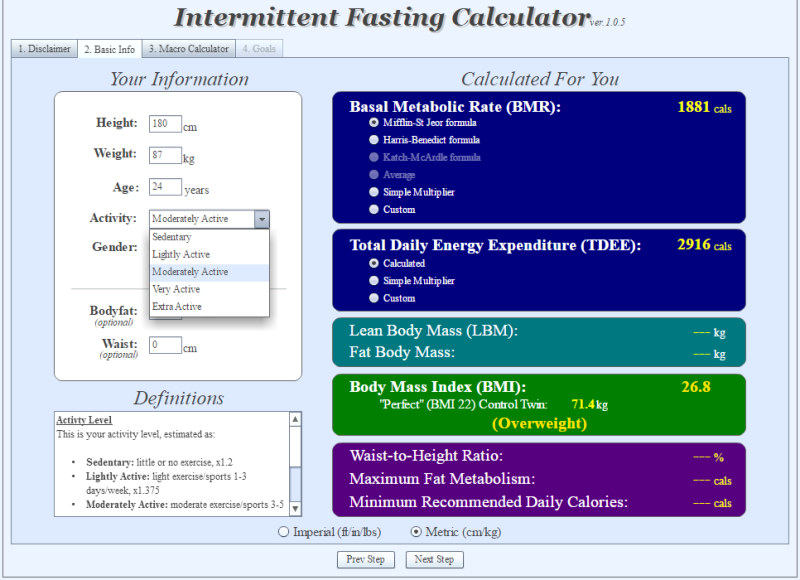Click the Prev Step button
This screenshot has width=800, height=580.
point(366,560)
